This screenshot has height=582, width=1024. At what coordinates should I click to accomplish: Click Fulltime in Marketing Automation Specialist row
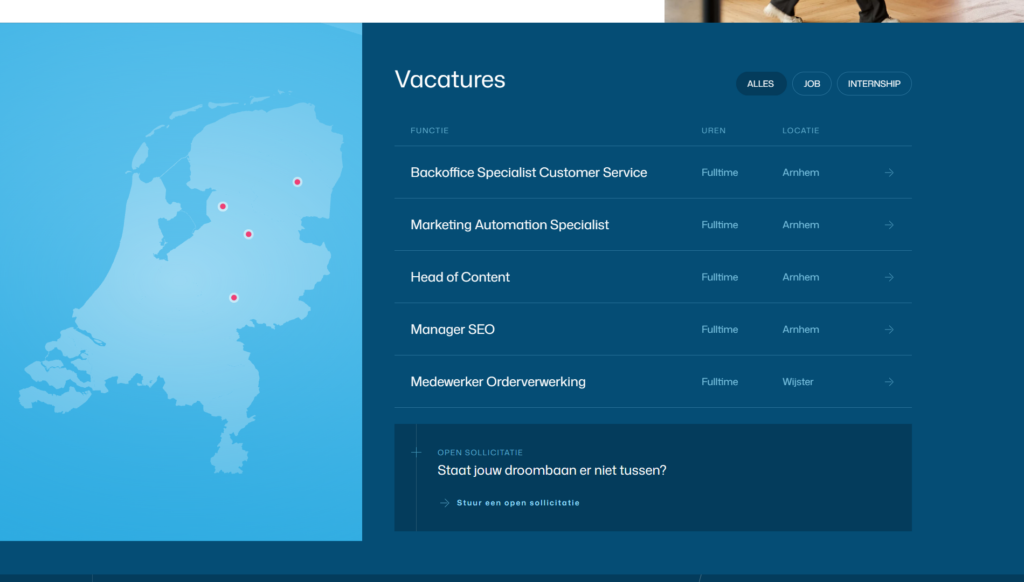pyautogui.click(x=720, y=225)
